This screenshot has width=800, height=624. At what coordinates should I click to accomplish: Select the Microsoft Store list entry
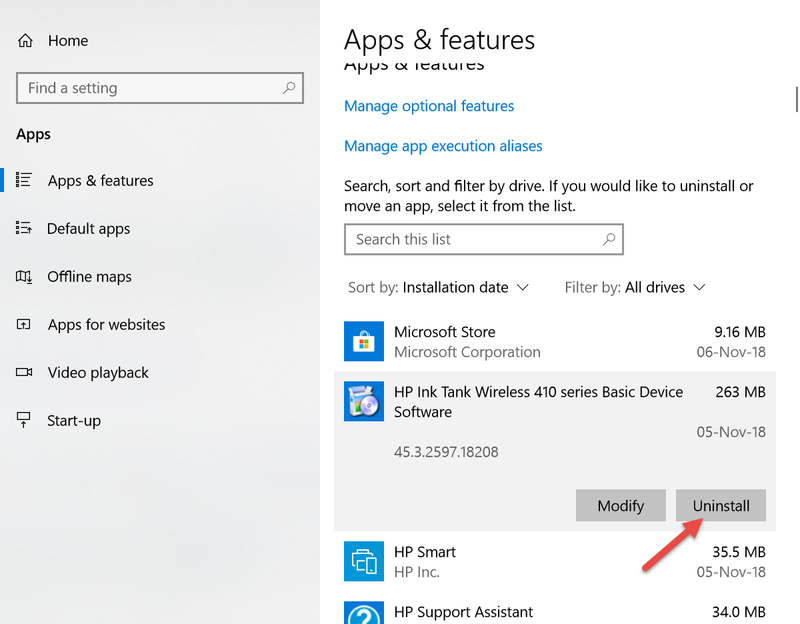(x=555, y=341)
